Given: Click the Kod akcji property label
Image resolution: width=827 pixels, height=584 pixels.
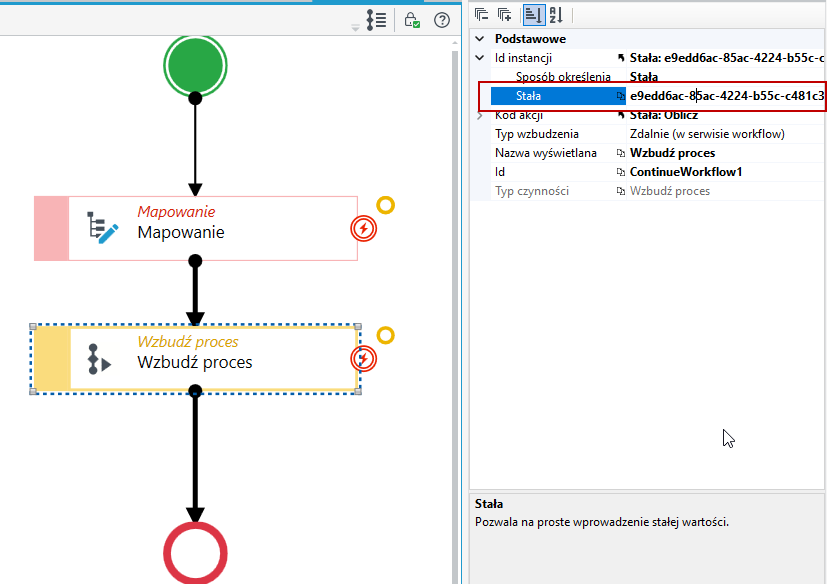Looking at the screenshot, I should pos(518,115).
